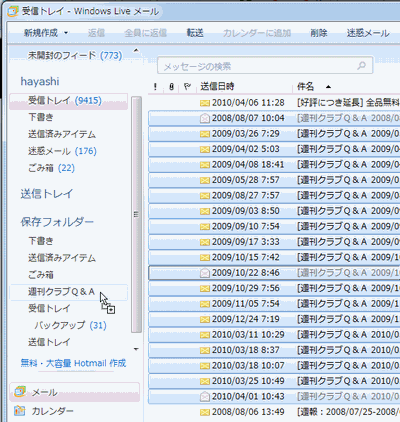Select message dated 2009/10/29 7:56
Screen dimensions: 400x422
274,288
